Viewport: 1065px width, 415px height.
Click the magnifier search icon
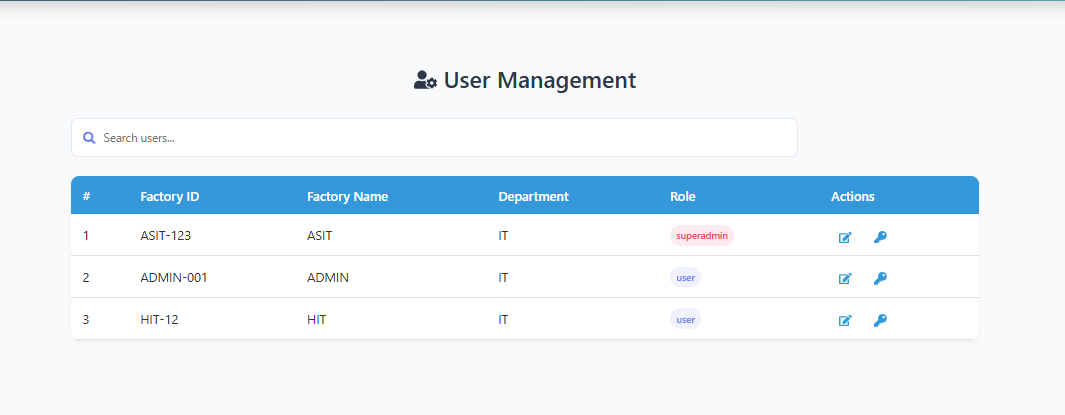(x=89, y=138)
